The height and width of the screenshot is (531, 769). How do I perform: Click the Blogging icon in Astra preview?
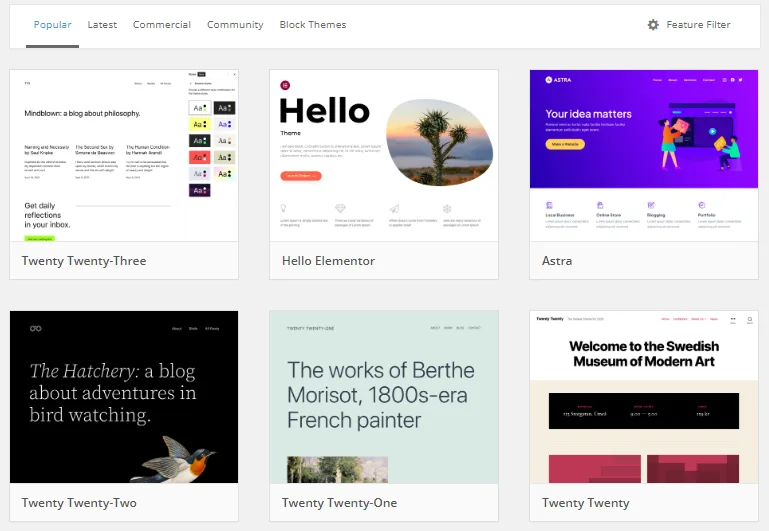click(651, 205)
